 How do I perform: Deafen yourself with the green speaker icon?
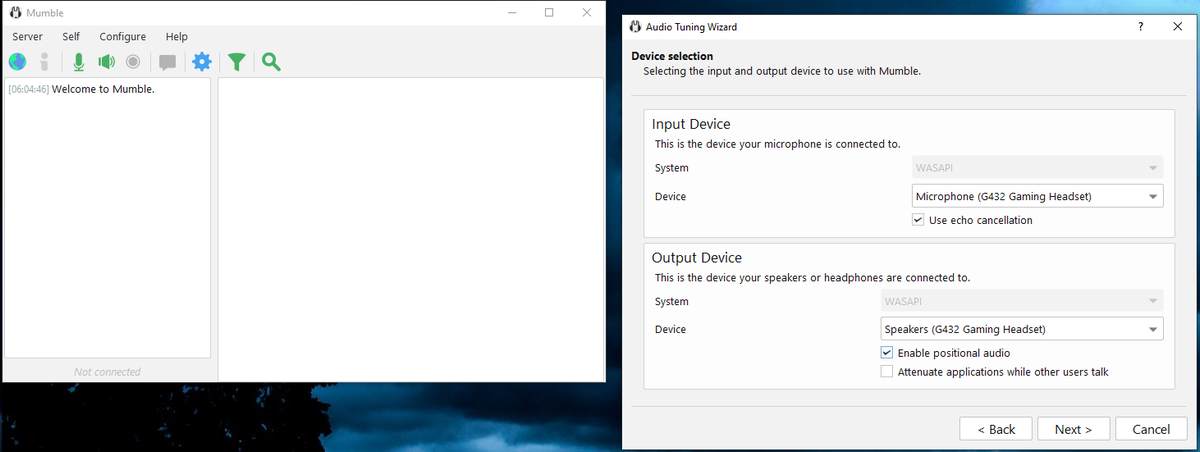[x=106, y=62]
